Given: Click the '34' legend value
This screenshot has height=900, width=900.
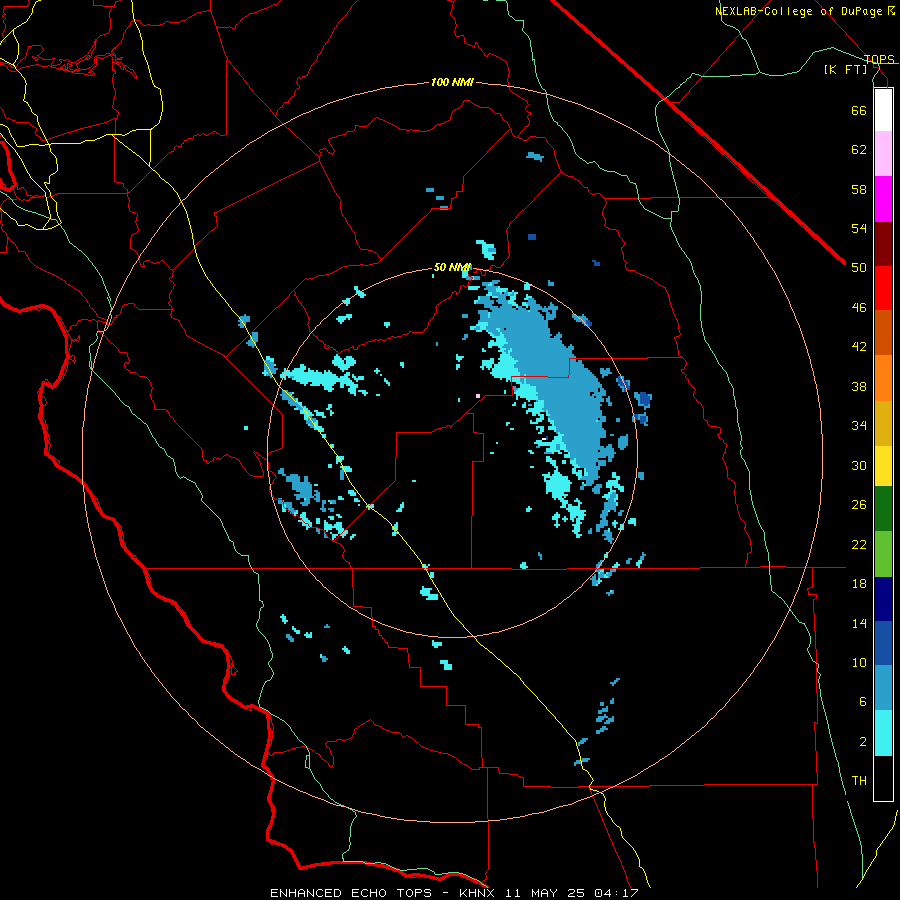Looking at the screenshot, I should point(859,426).
